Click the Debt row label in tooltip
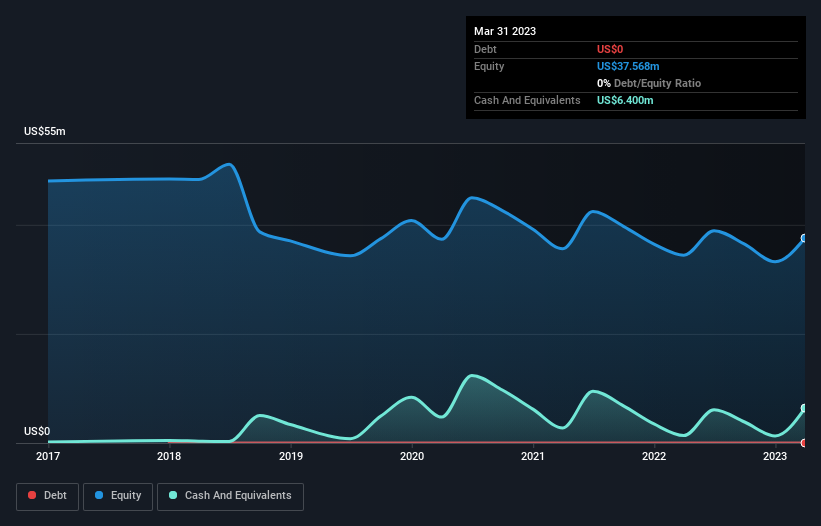The width and height of the screenshot is (821, 526). [485, 49]
